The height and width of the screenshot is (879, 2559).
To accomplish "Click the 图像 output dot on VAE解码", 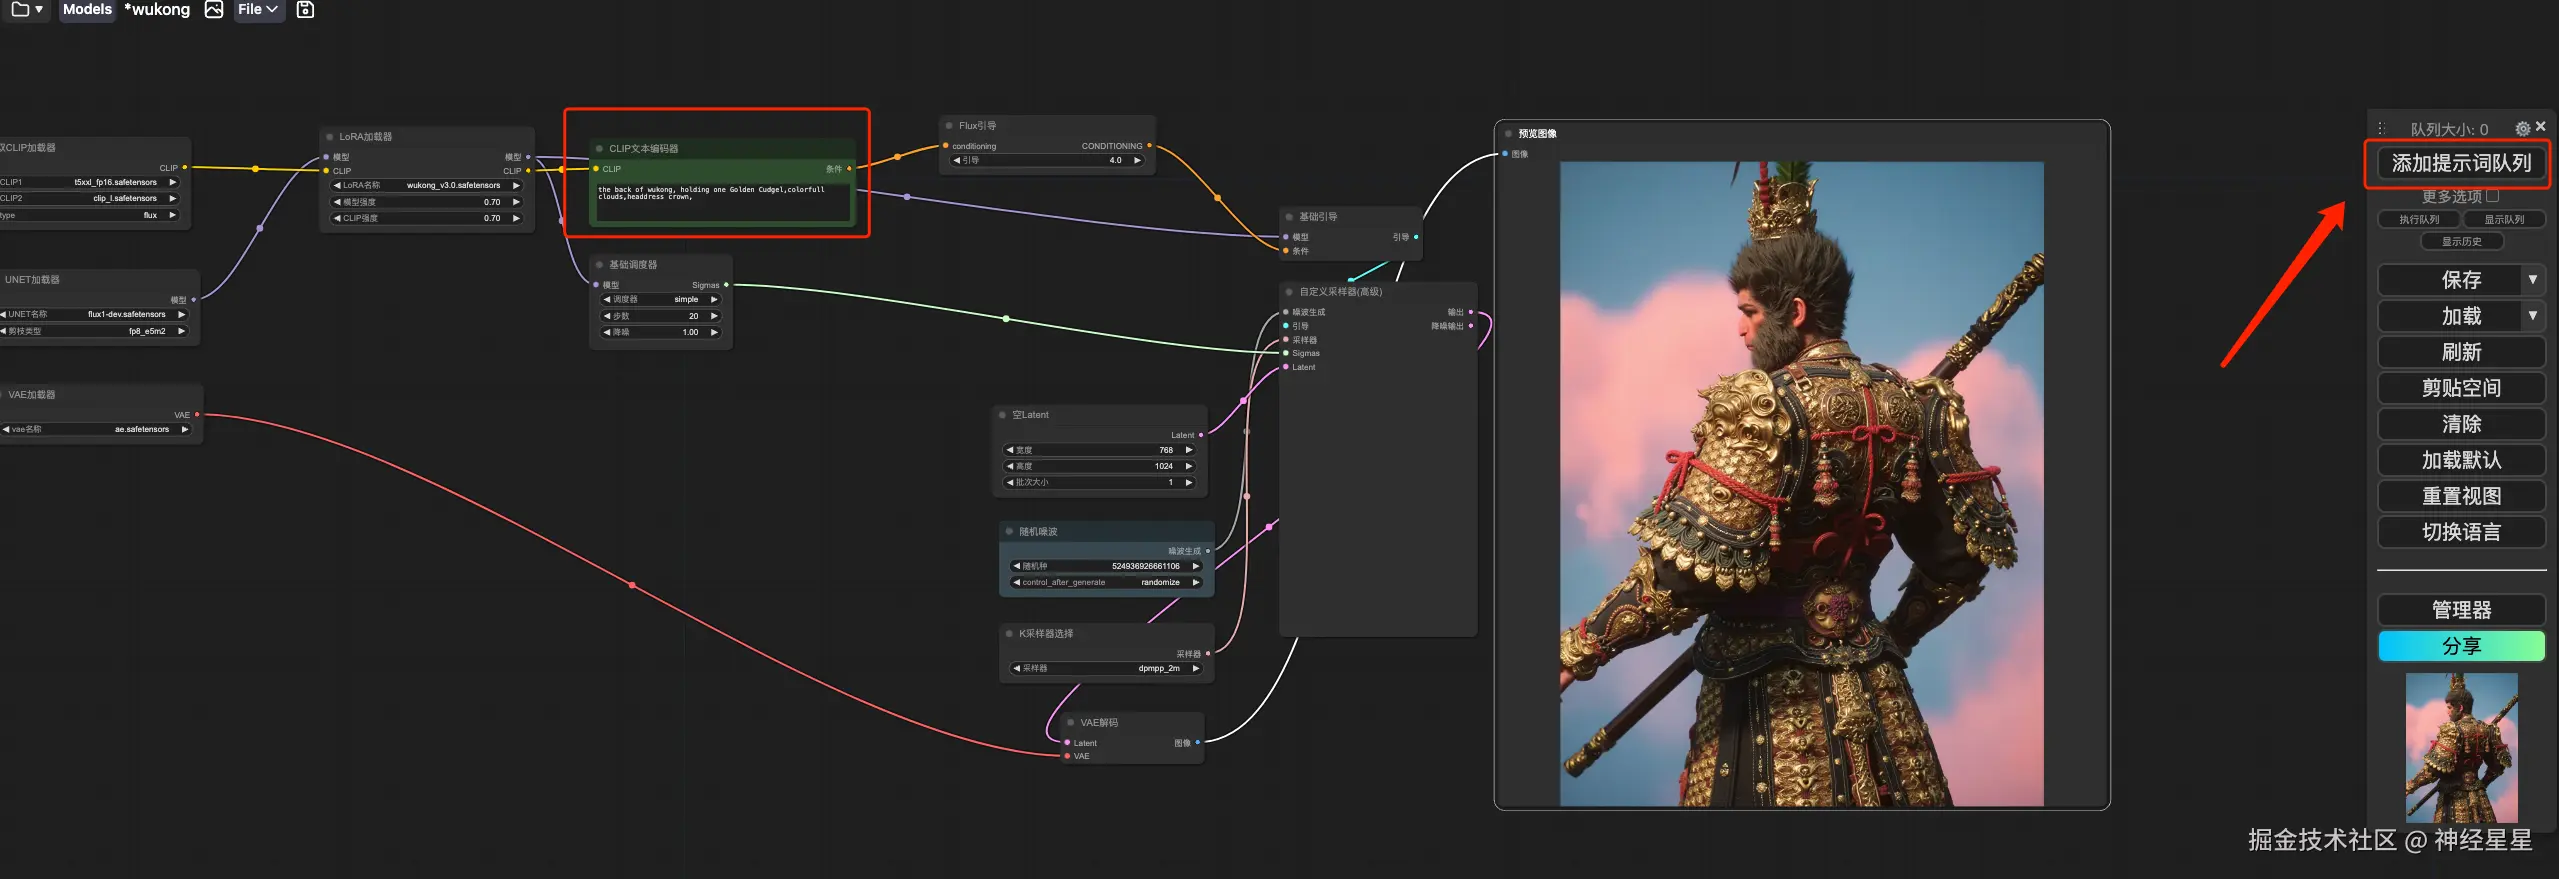I will (1197, 742).
